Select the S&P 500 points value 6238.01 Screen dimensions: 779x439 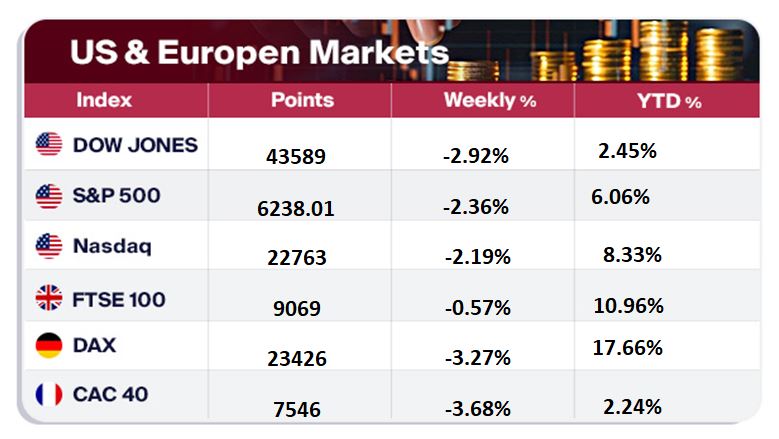click(294, 208)
